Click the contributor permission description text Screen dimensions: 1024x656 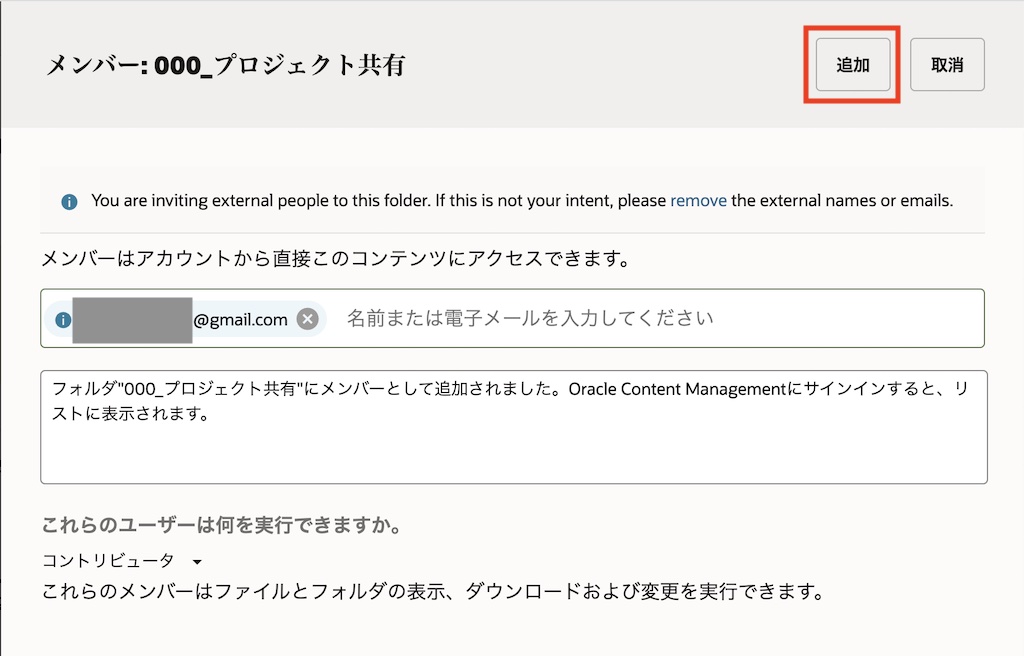tap(432, 591)
